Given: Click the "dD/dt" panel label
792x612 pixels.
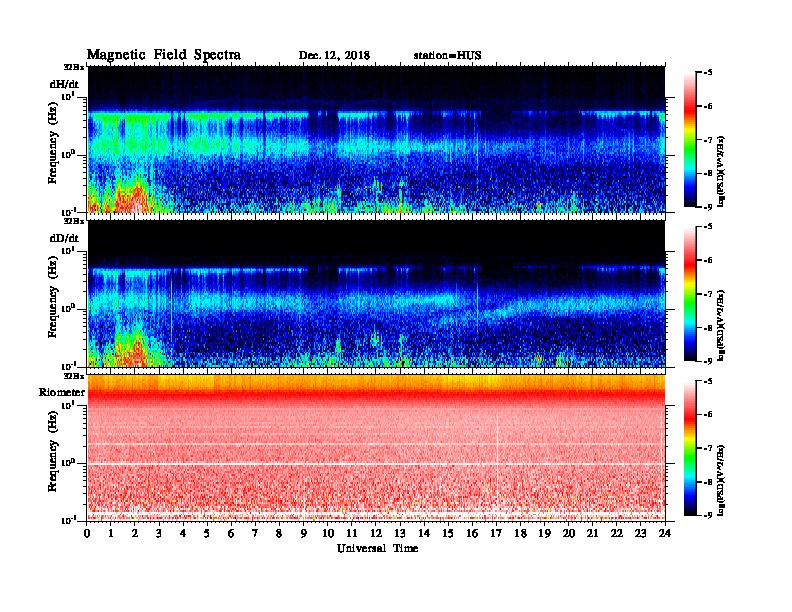Looking at the screenshot, I should coord(64,238).
